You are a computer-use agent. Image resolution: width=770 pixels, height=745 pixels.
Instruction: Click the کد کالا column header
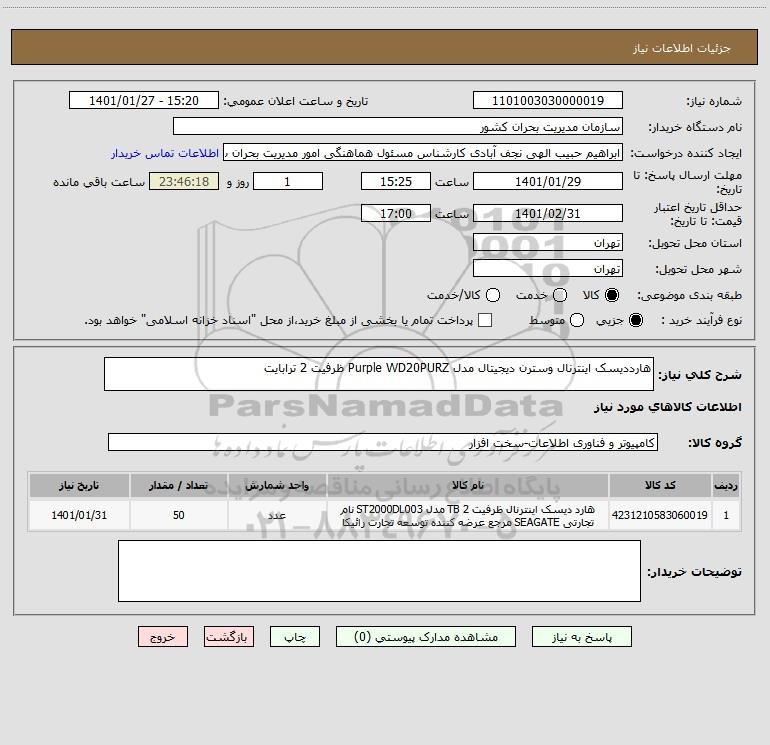[660, 485]
